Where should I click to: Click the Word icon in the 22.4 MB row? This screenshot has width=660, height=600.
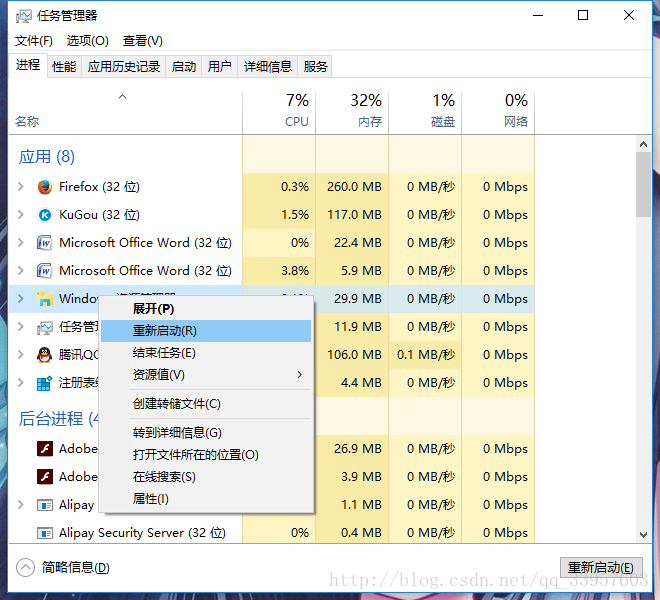[45, 243]
